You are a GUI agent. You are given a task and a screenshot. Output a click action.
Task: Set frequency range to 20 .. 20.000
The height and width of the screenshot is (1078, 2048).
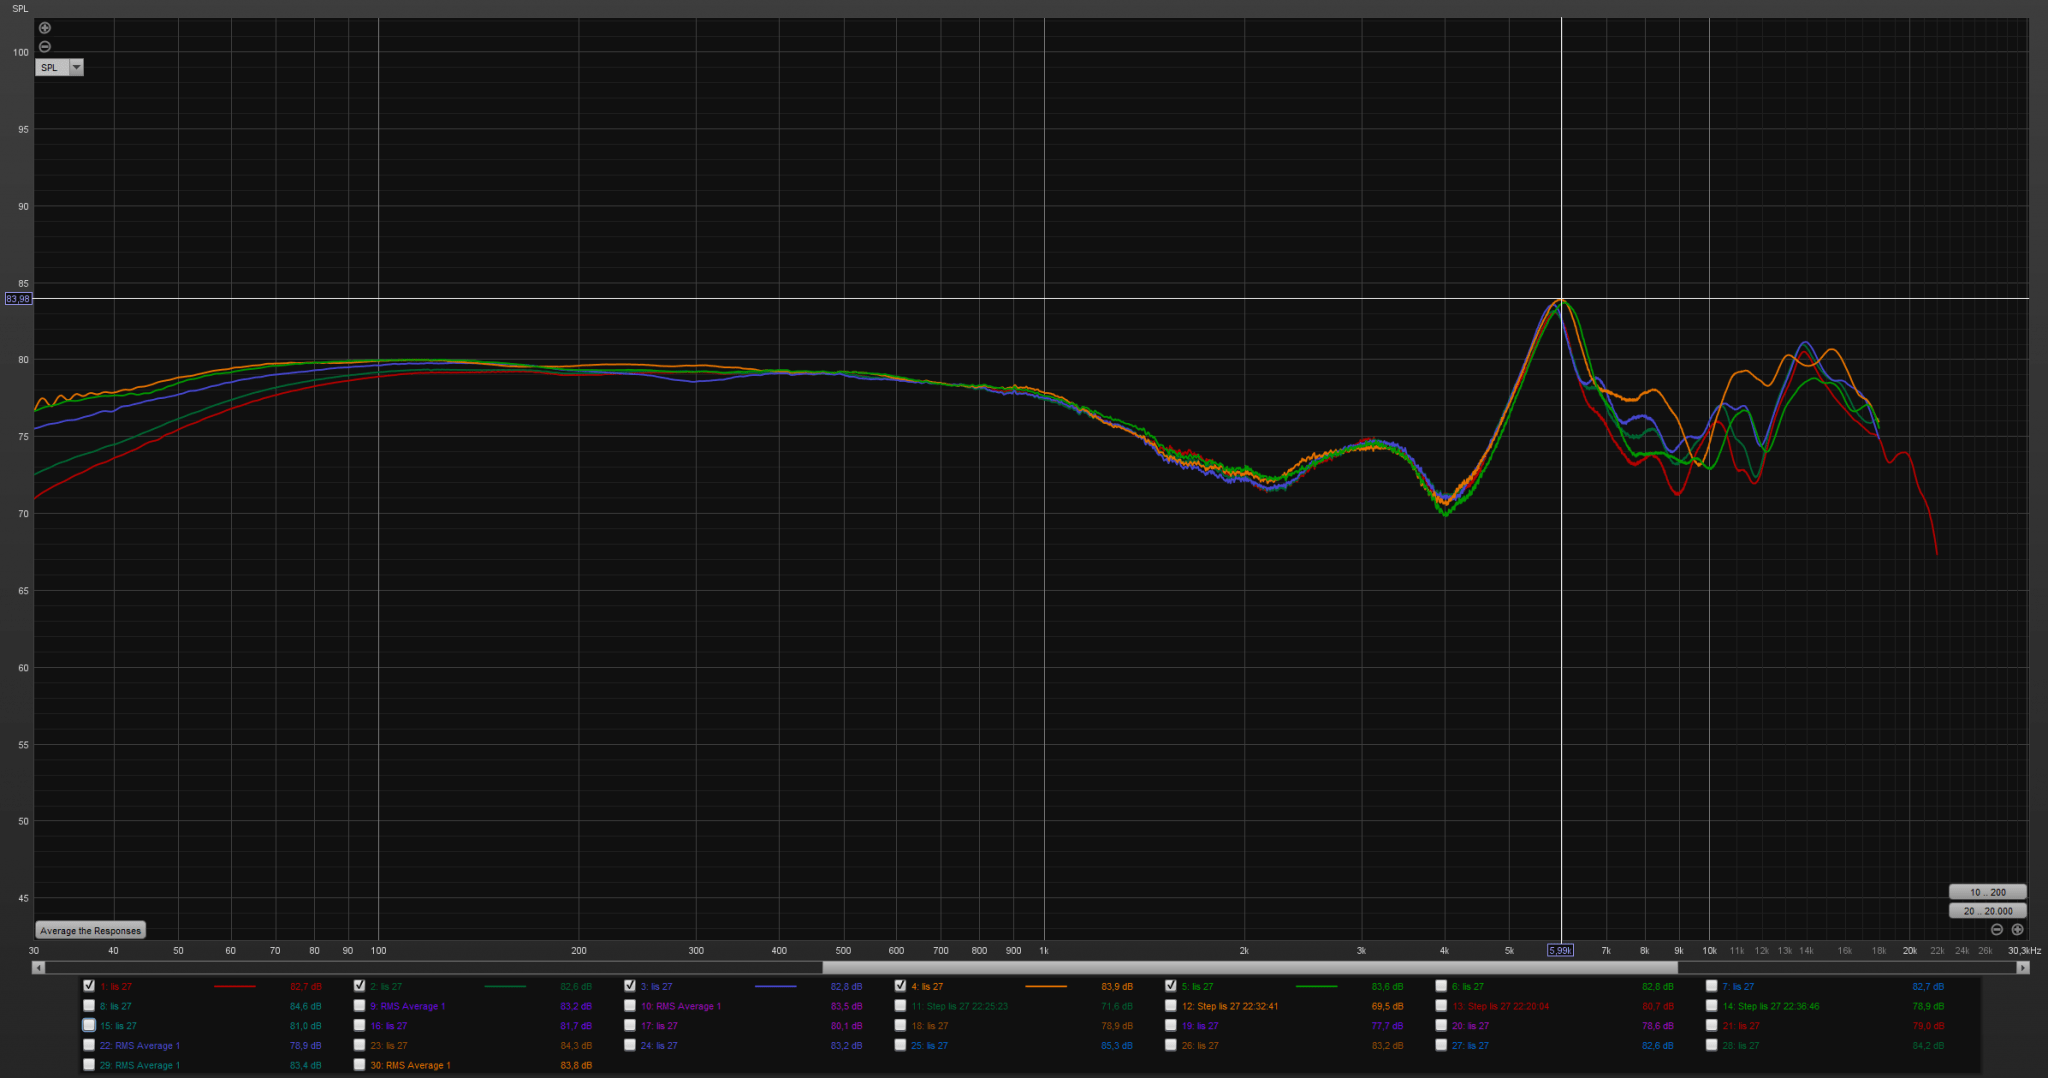tap(1988, 911)
